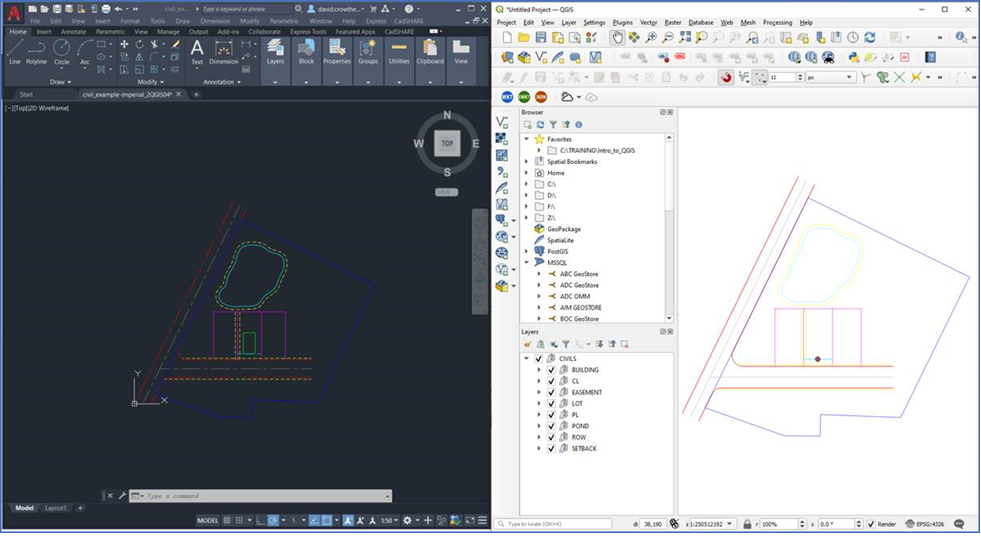Click the QGIS Zoom In tool
Viewport: 981px width, 536px height.
click(651, 38)
